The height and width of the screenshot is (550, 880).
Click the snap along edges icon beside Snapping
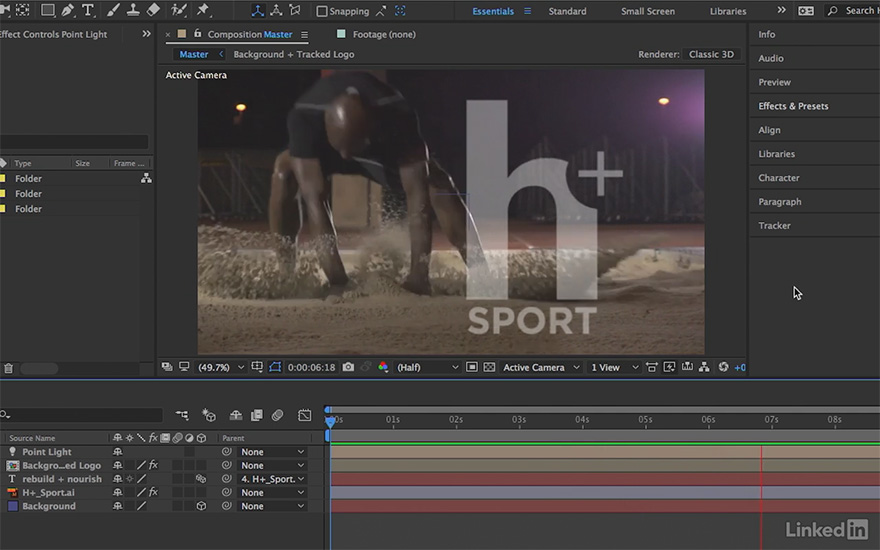click(x=381, y=11)
